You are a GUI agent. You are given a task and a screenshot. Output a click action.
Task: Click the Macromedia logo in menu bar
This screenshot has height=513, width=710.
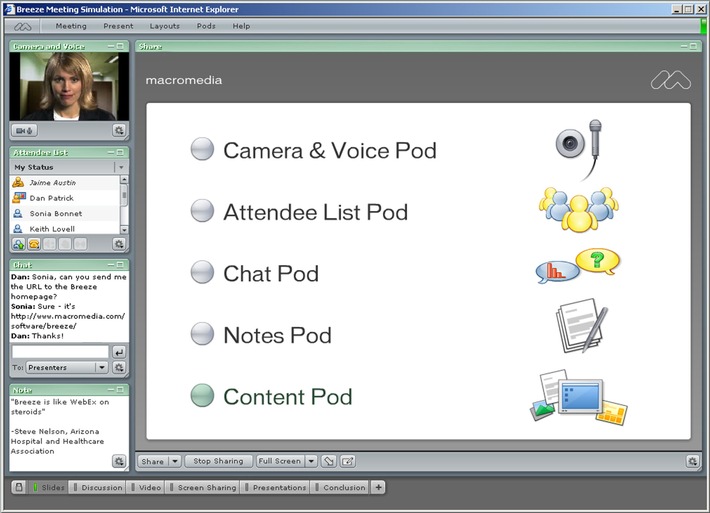click(23, 26)
